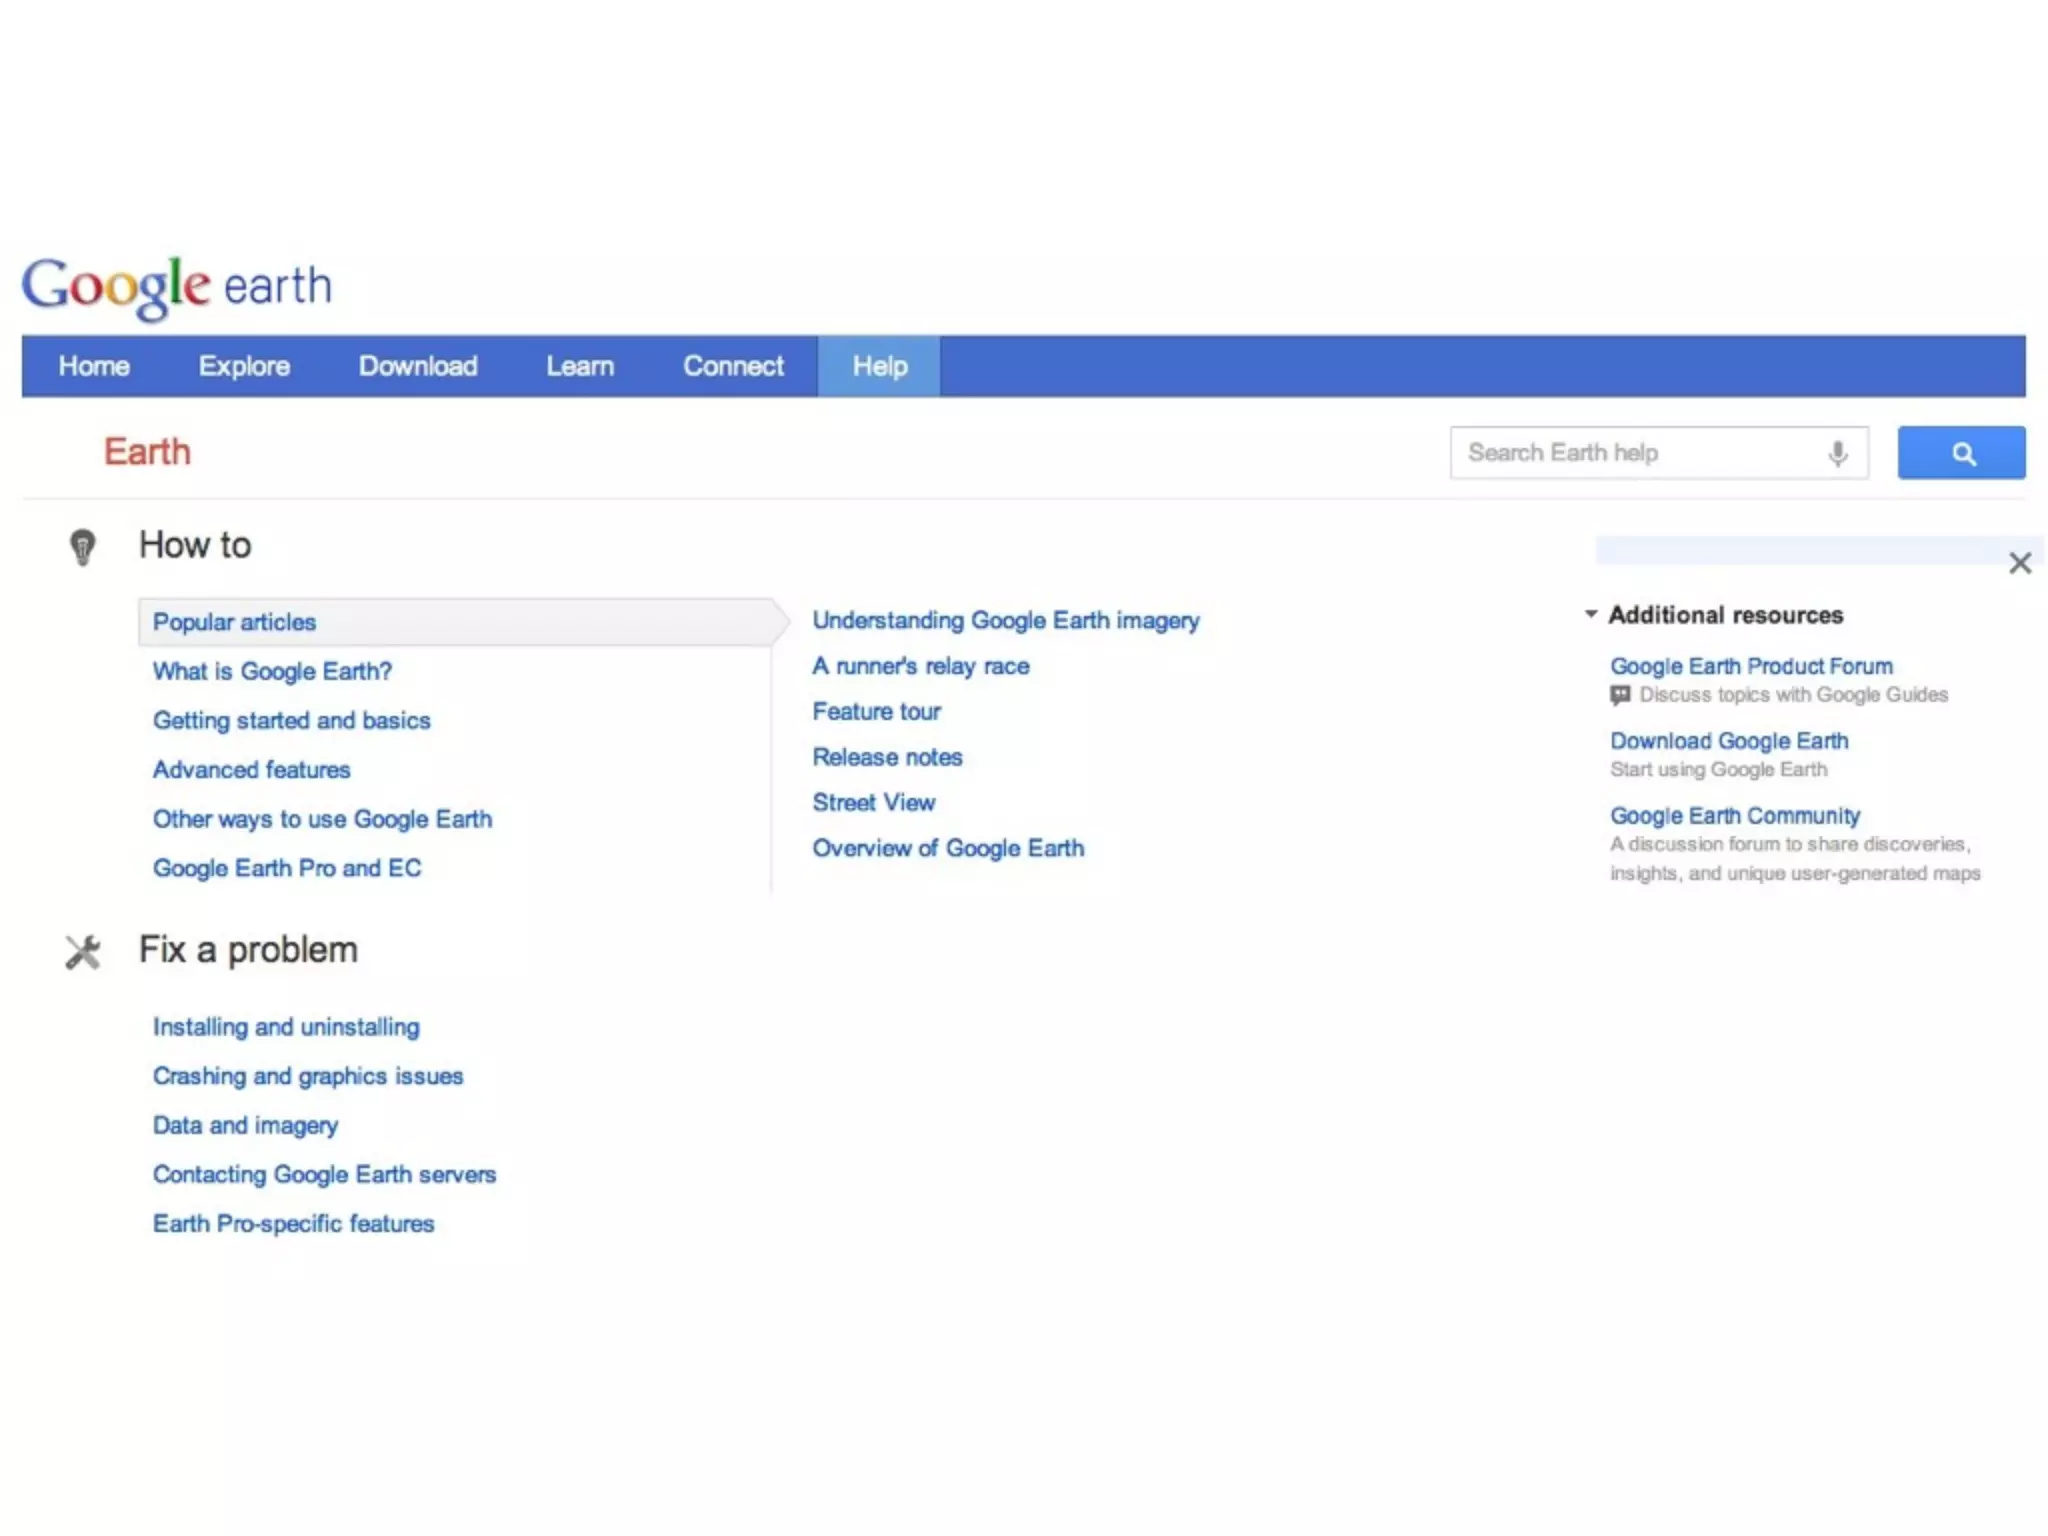
Task: Collapse the Additional resources section
Action: click(x=1591, y=614)
